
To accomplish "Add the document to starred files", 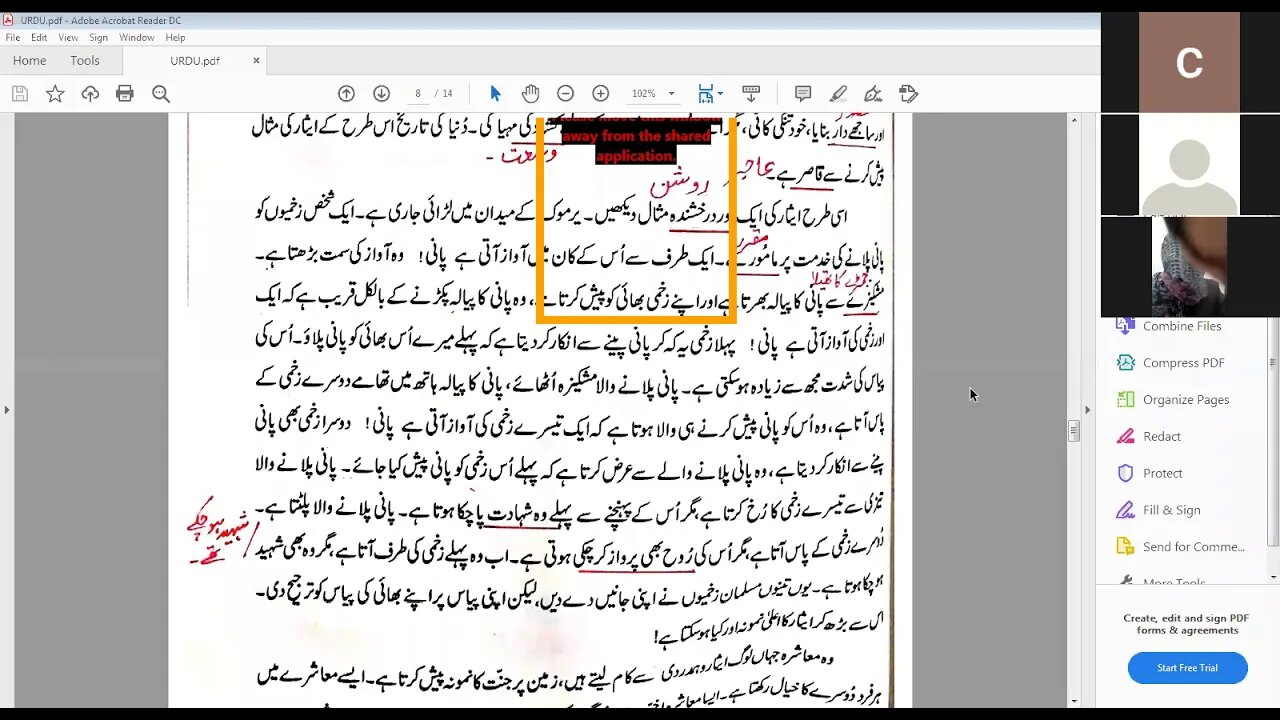I will coord(55,94).
